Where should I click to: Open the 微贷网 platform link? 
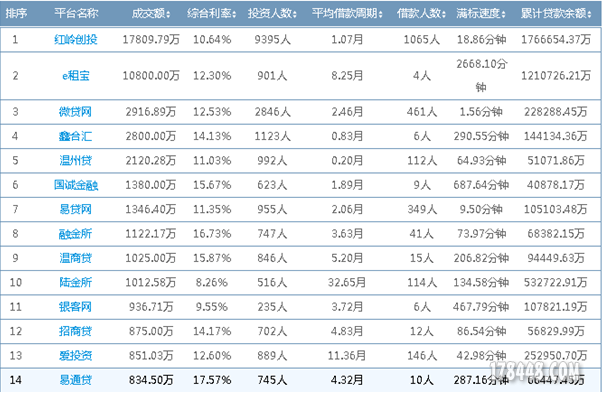(75, 112)
